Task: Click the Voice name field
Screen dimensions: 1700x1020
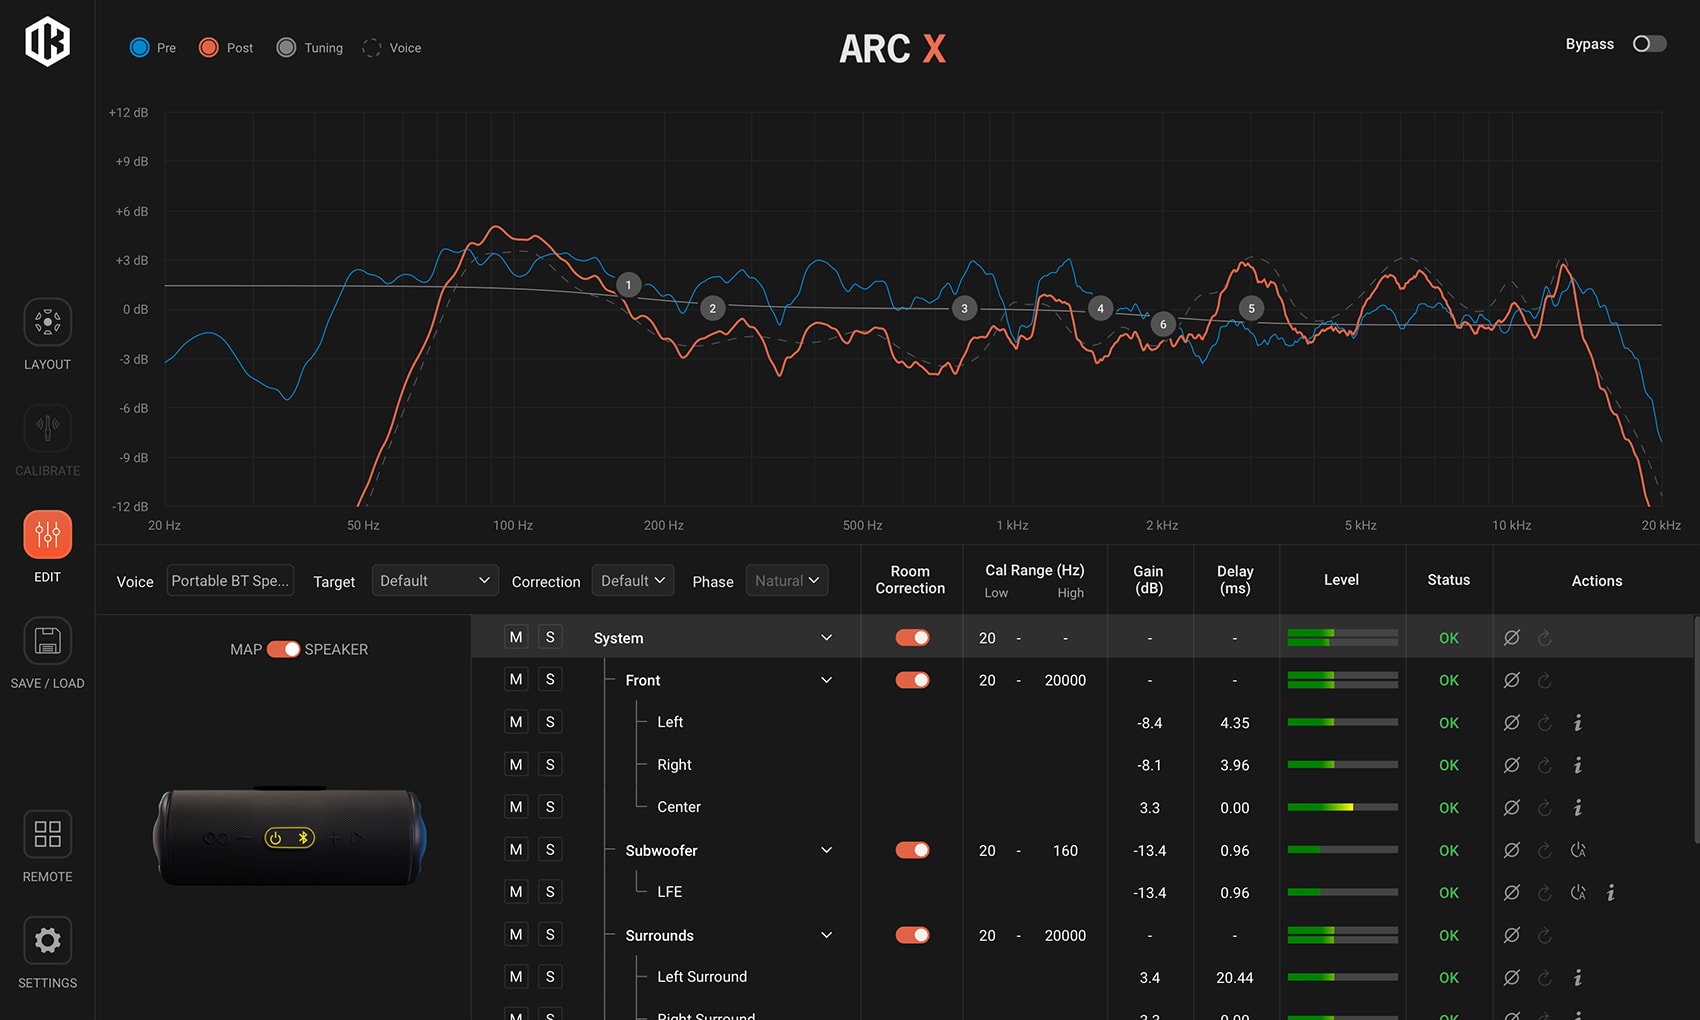Action: pos(230,581)
